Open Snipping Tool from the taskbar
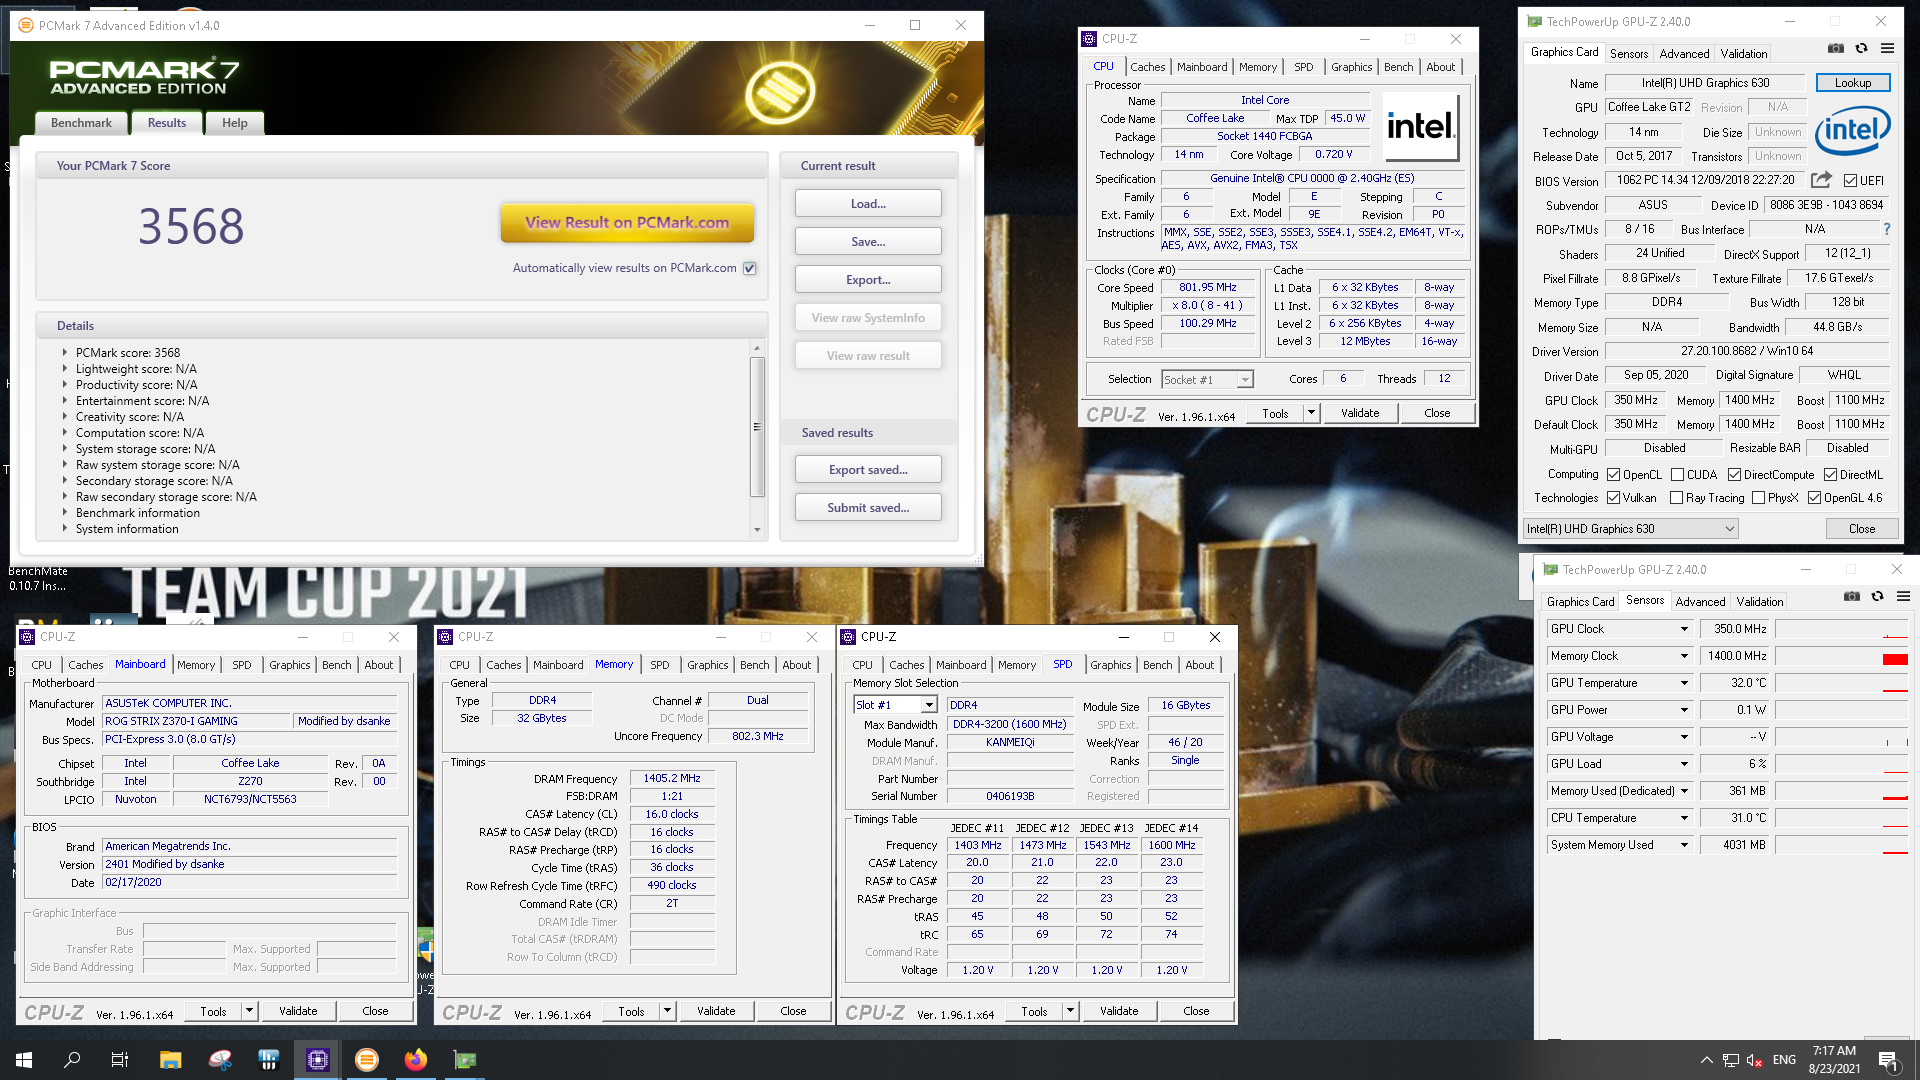 pyautogui.click(x=220, y=1060)
